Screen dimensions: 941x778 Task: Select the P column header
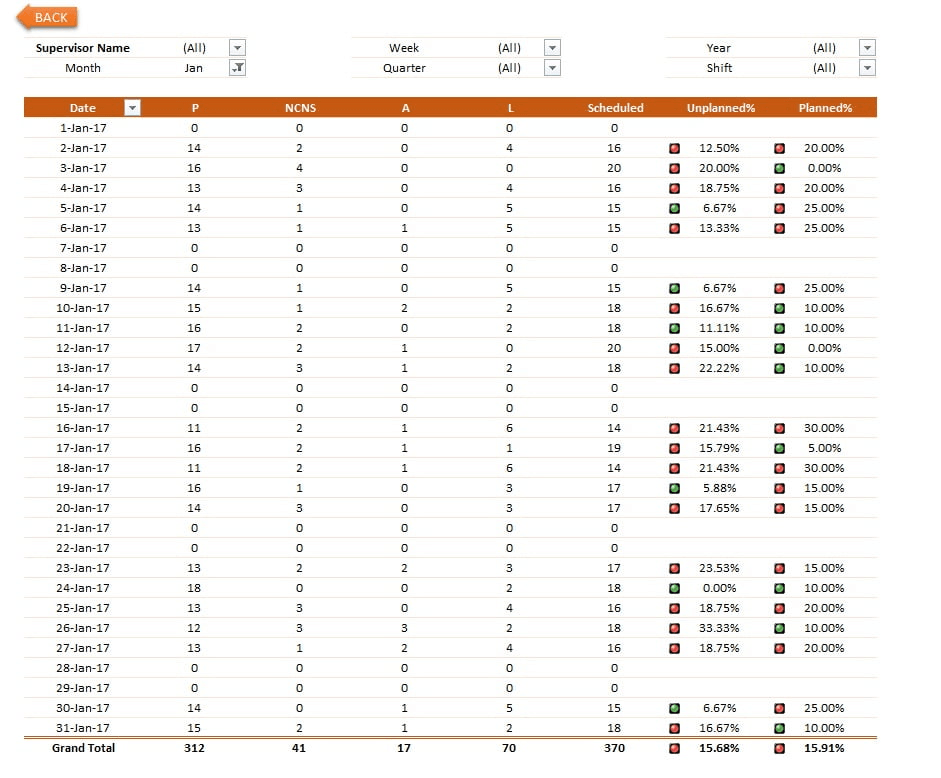(x=195, y=108)
